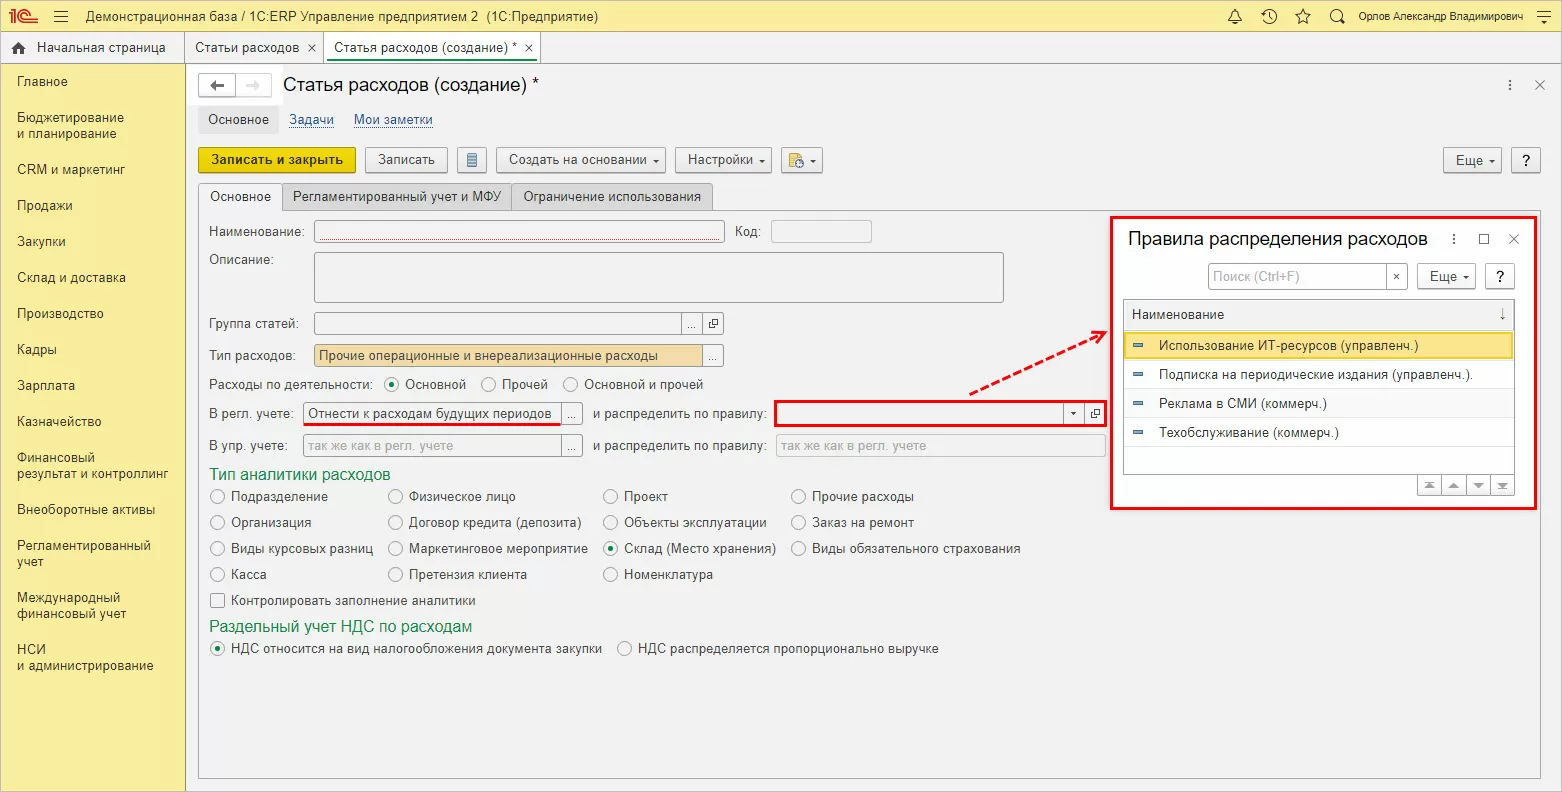Choose Подразделение analytics type

(218, 497)
